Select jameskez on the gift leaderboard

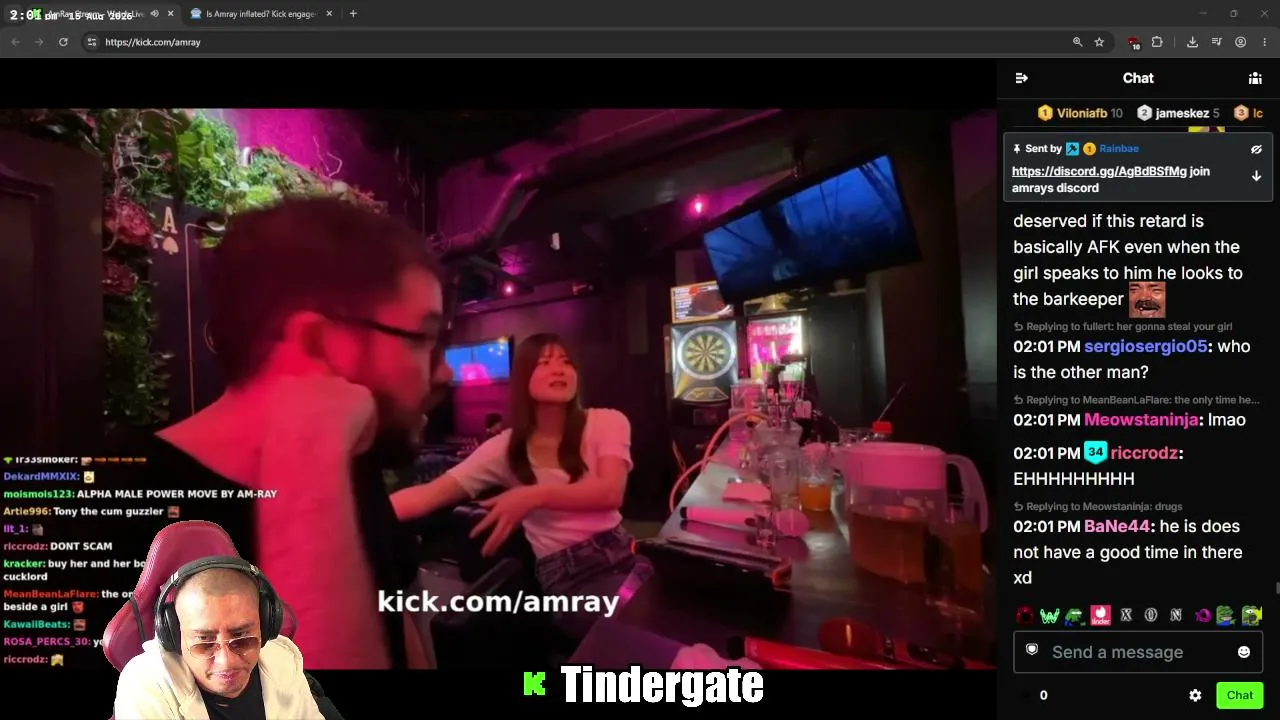point(1178,113)
